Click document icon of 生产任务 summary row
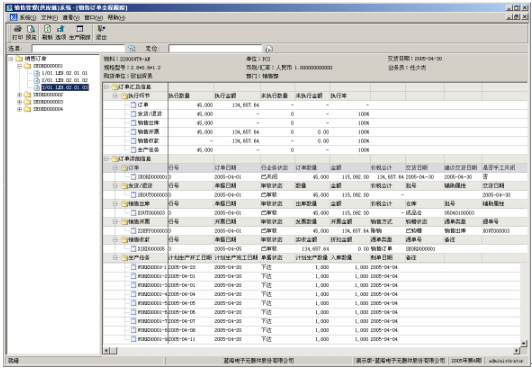 tap(134, 150)
